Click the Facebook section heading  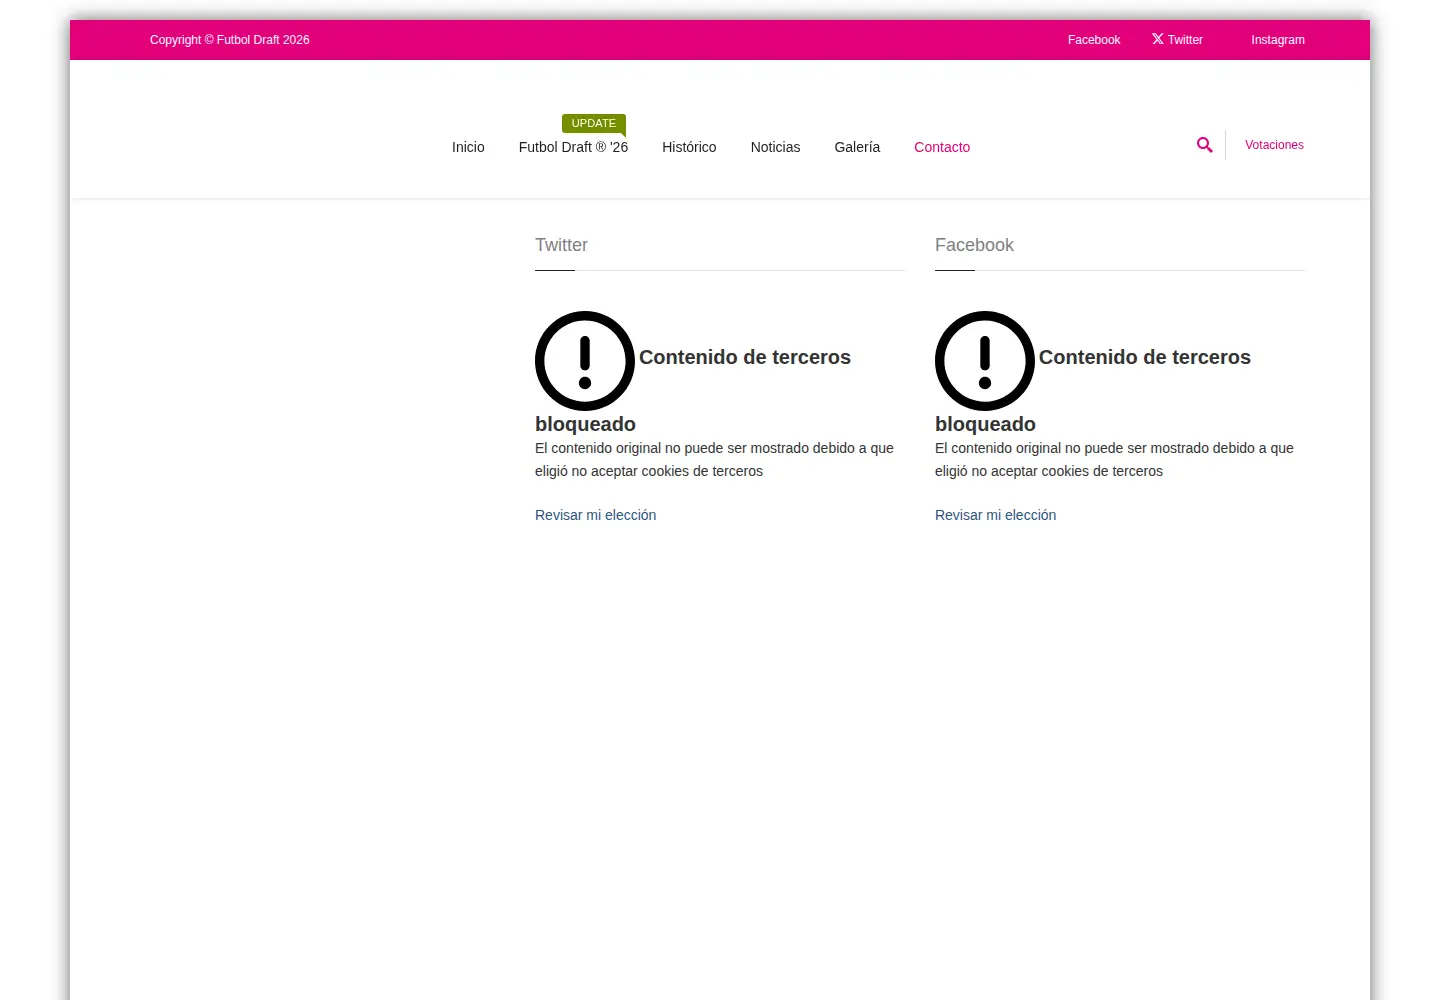point(974,245)
